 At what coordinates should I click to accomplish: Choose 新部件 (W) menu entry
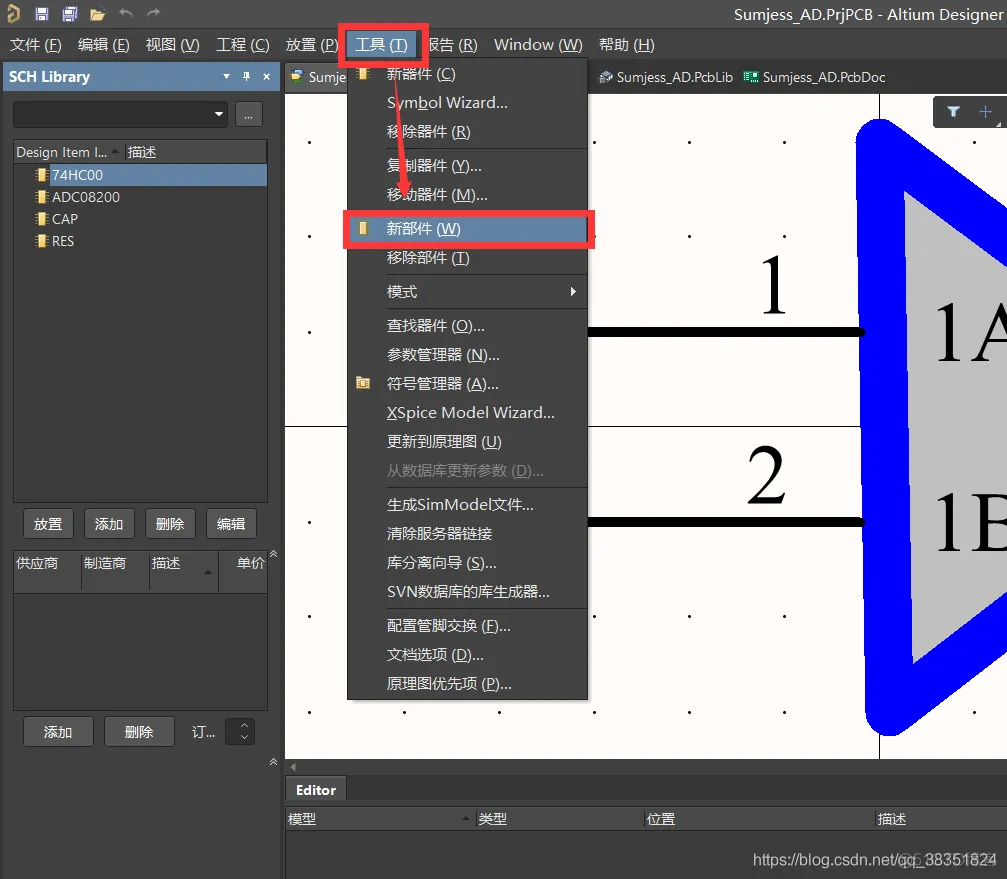coord(467,229)
